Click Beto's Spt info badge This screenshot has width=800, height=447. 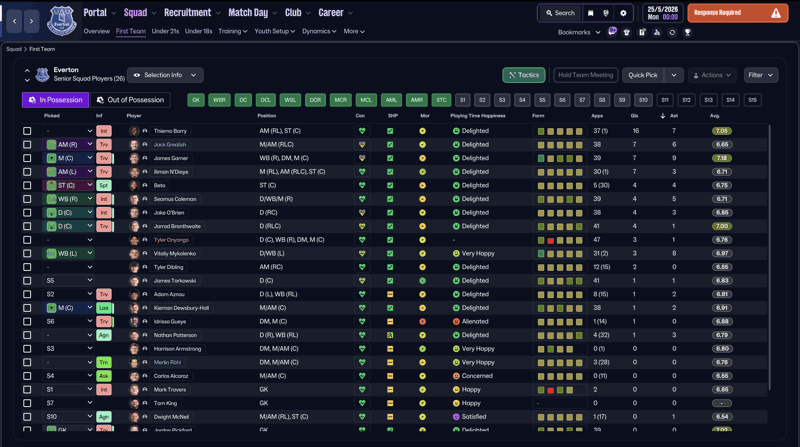[x=104, y=186]
